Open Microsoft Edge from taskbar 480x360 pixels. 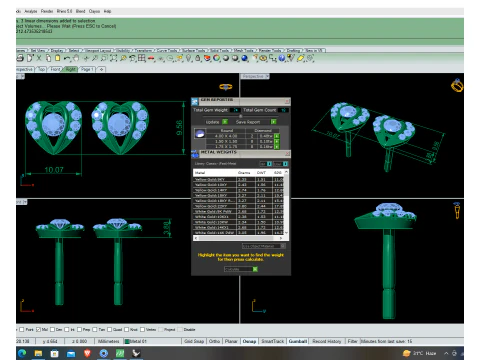pyautogui.click(x=22, y=353)
